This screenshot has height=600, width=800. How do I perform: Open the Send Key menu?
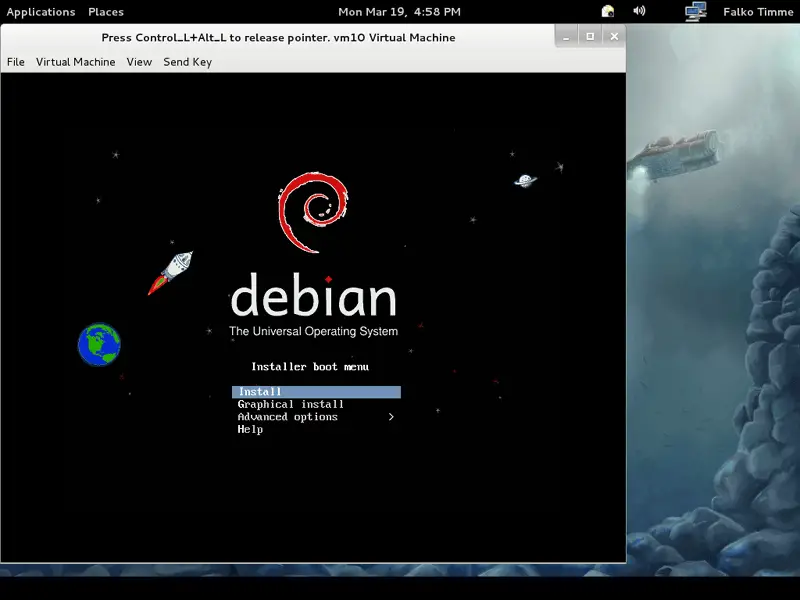point(187,62)
